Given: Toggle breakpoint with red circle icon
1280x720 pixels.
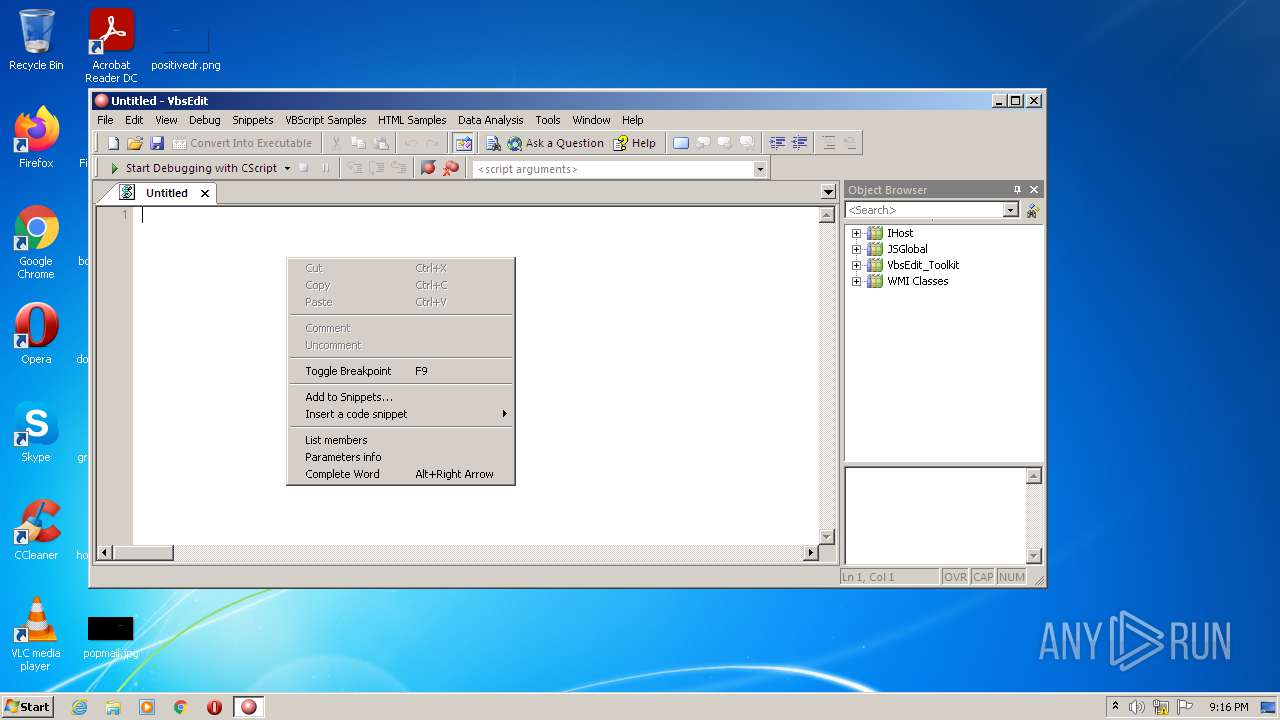Looking at the screenshot, I should [x=428, y=168].
